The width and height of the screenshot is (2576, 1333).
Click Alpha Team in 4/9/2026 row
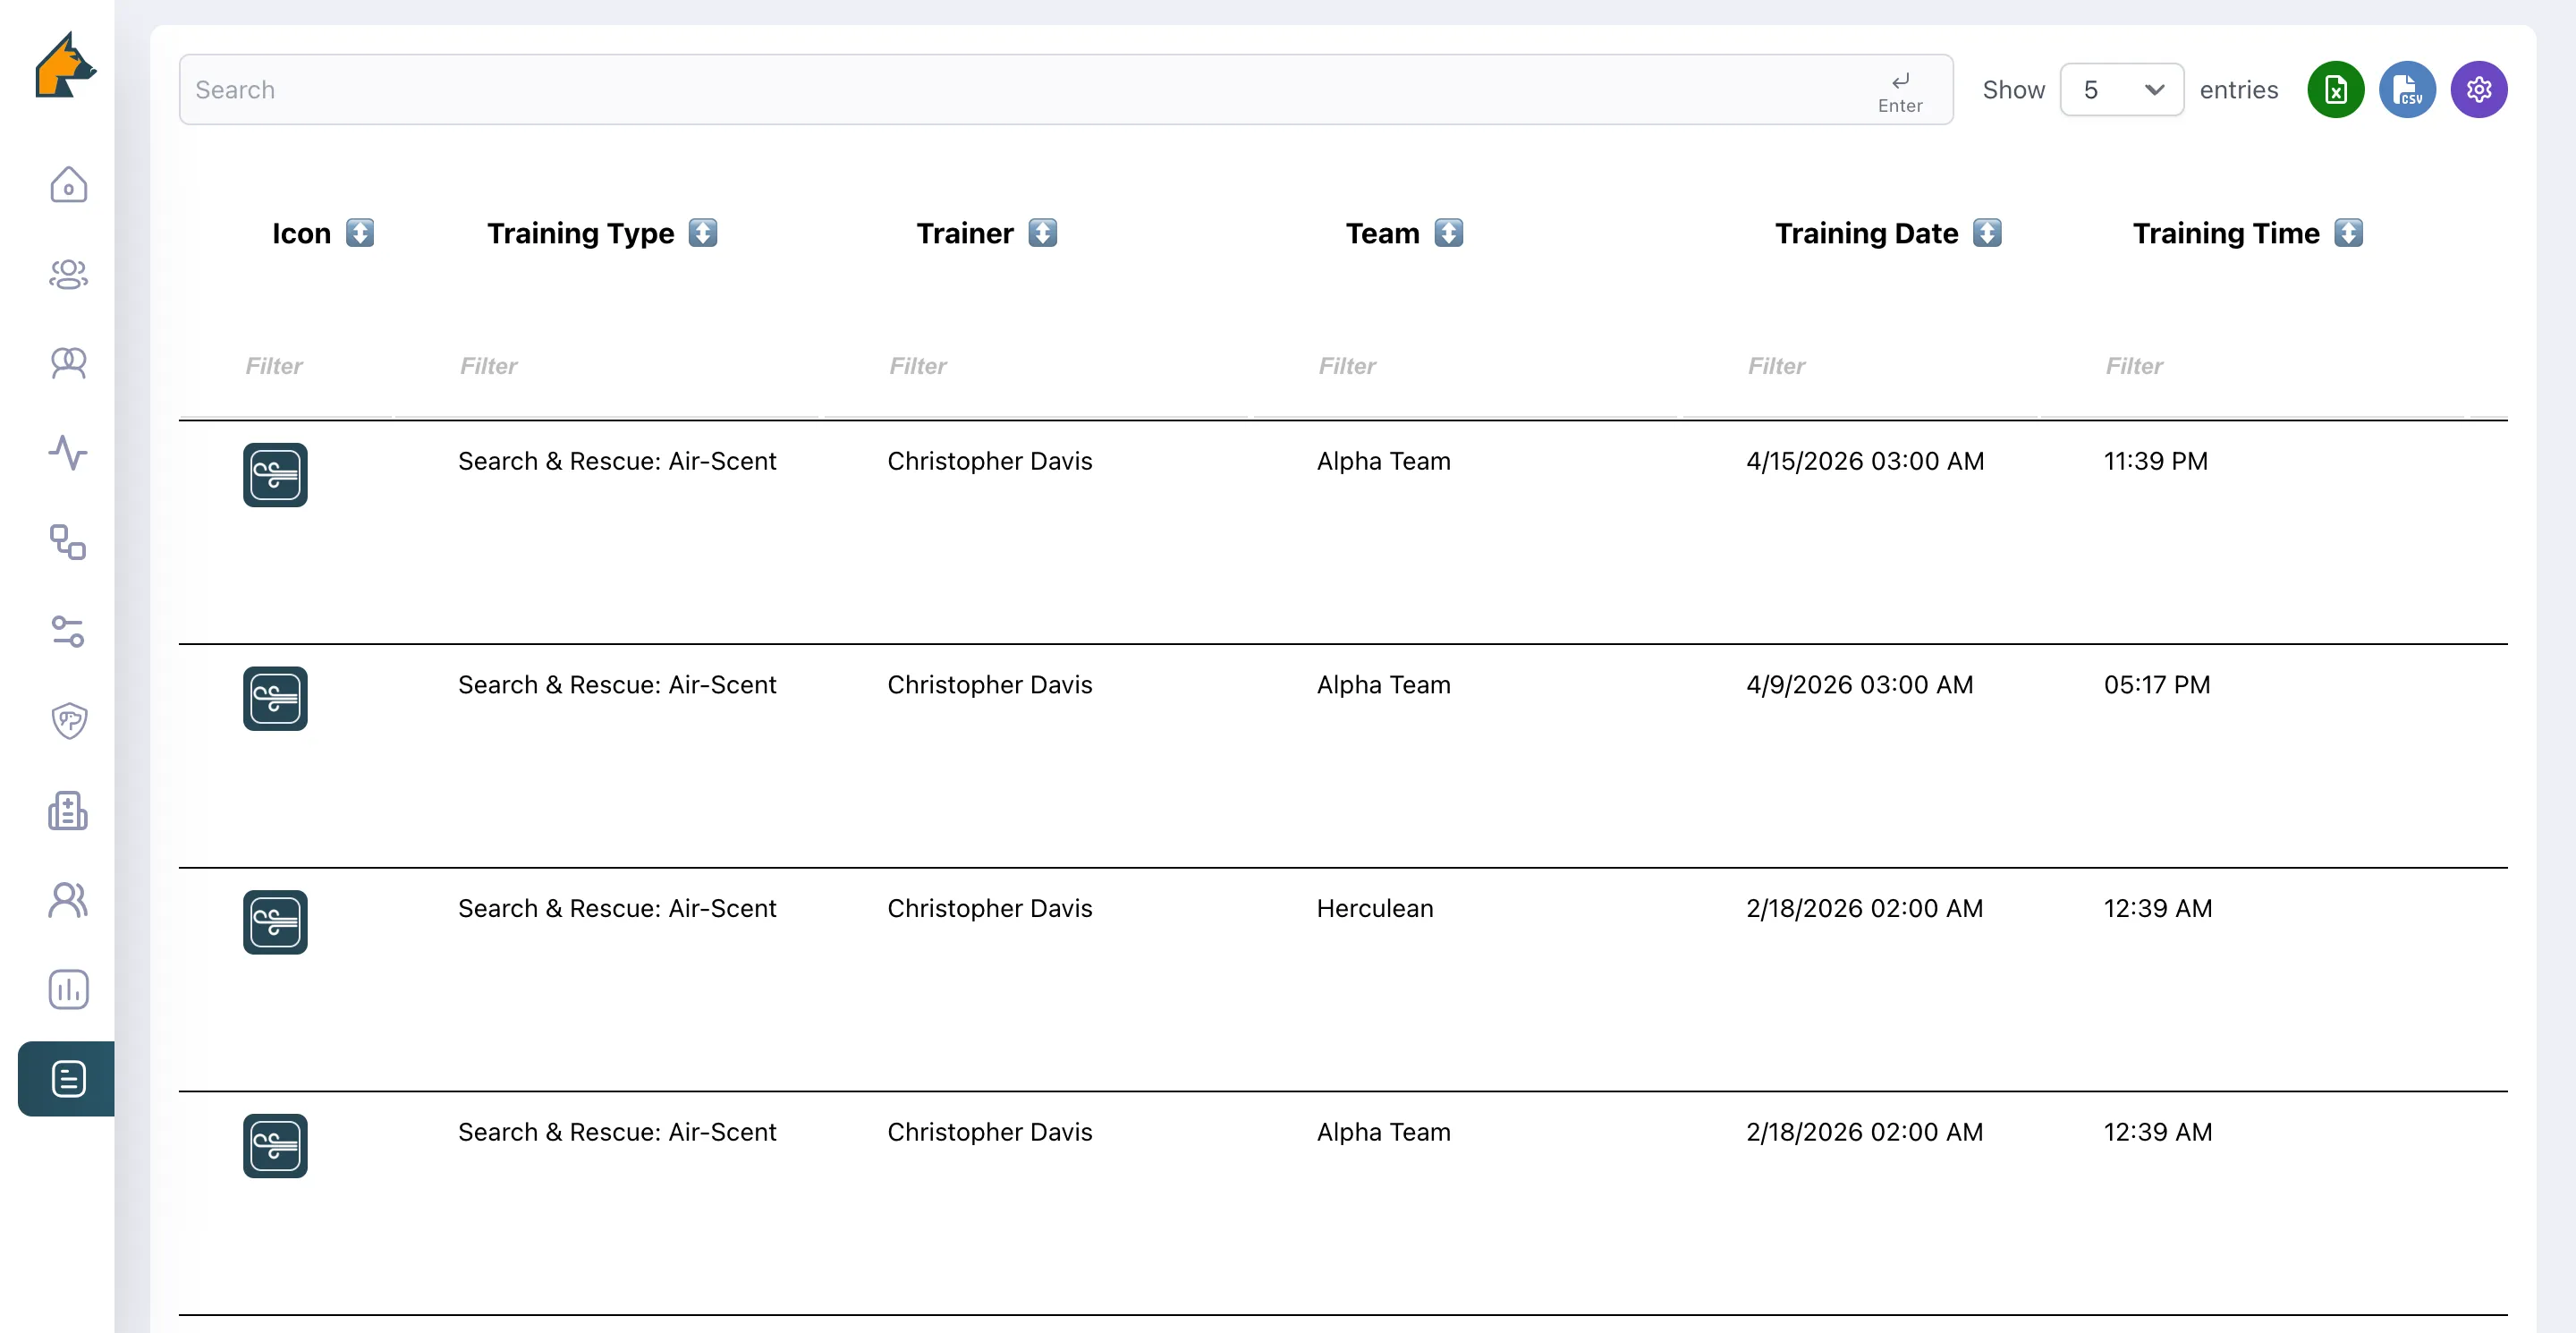(x=1384, y=685)
